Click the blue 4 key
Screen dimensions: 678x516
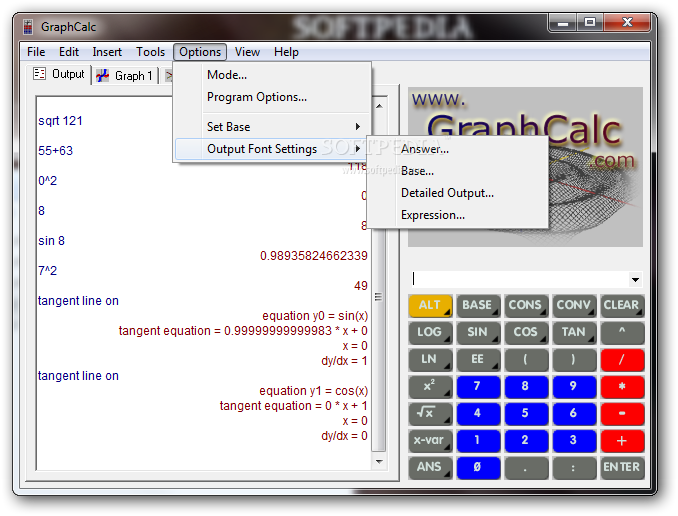pos(478,413)
